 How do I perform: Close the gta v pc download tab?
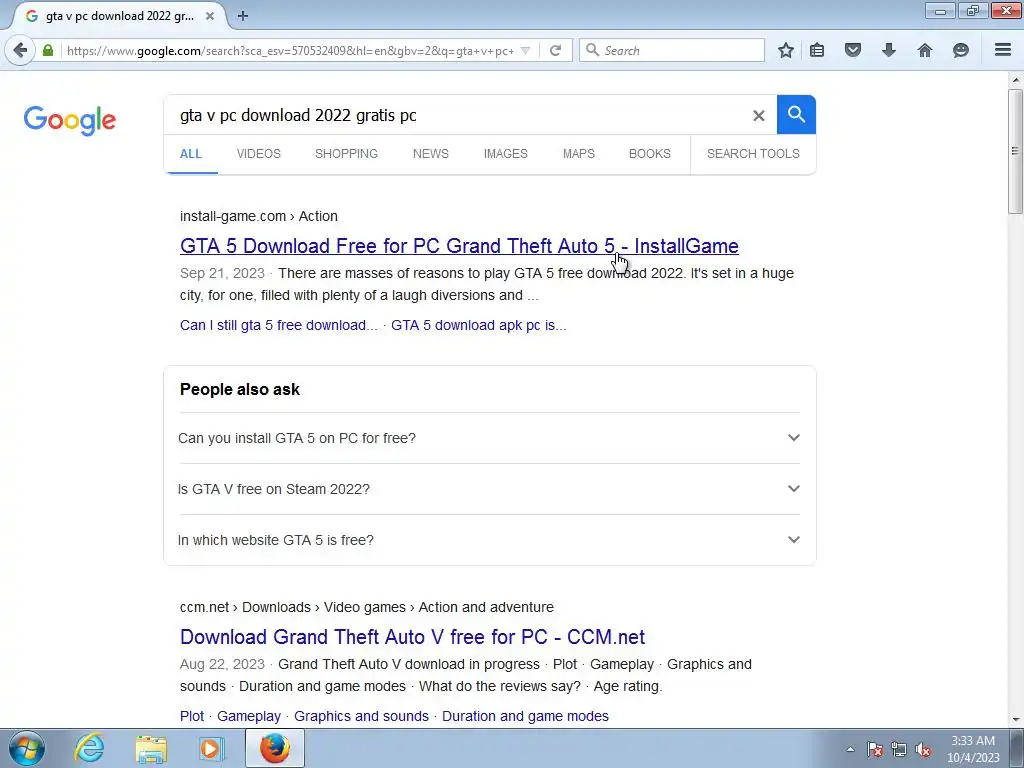pos(210,16)
